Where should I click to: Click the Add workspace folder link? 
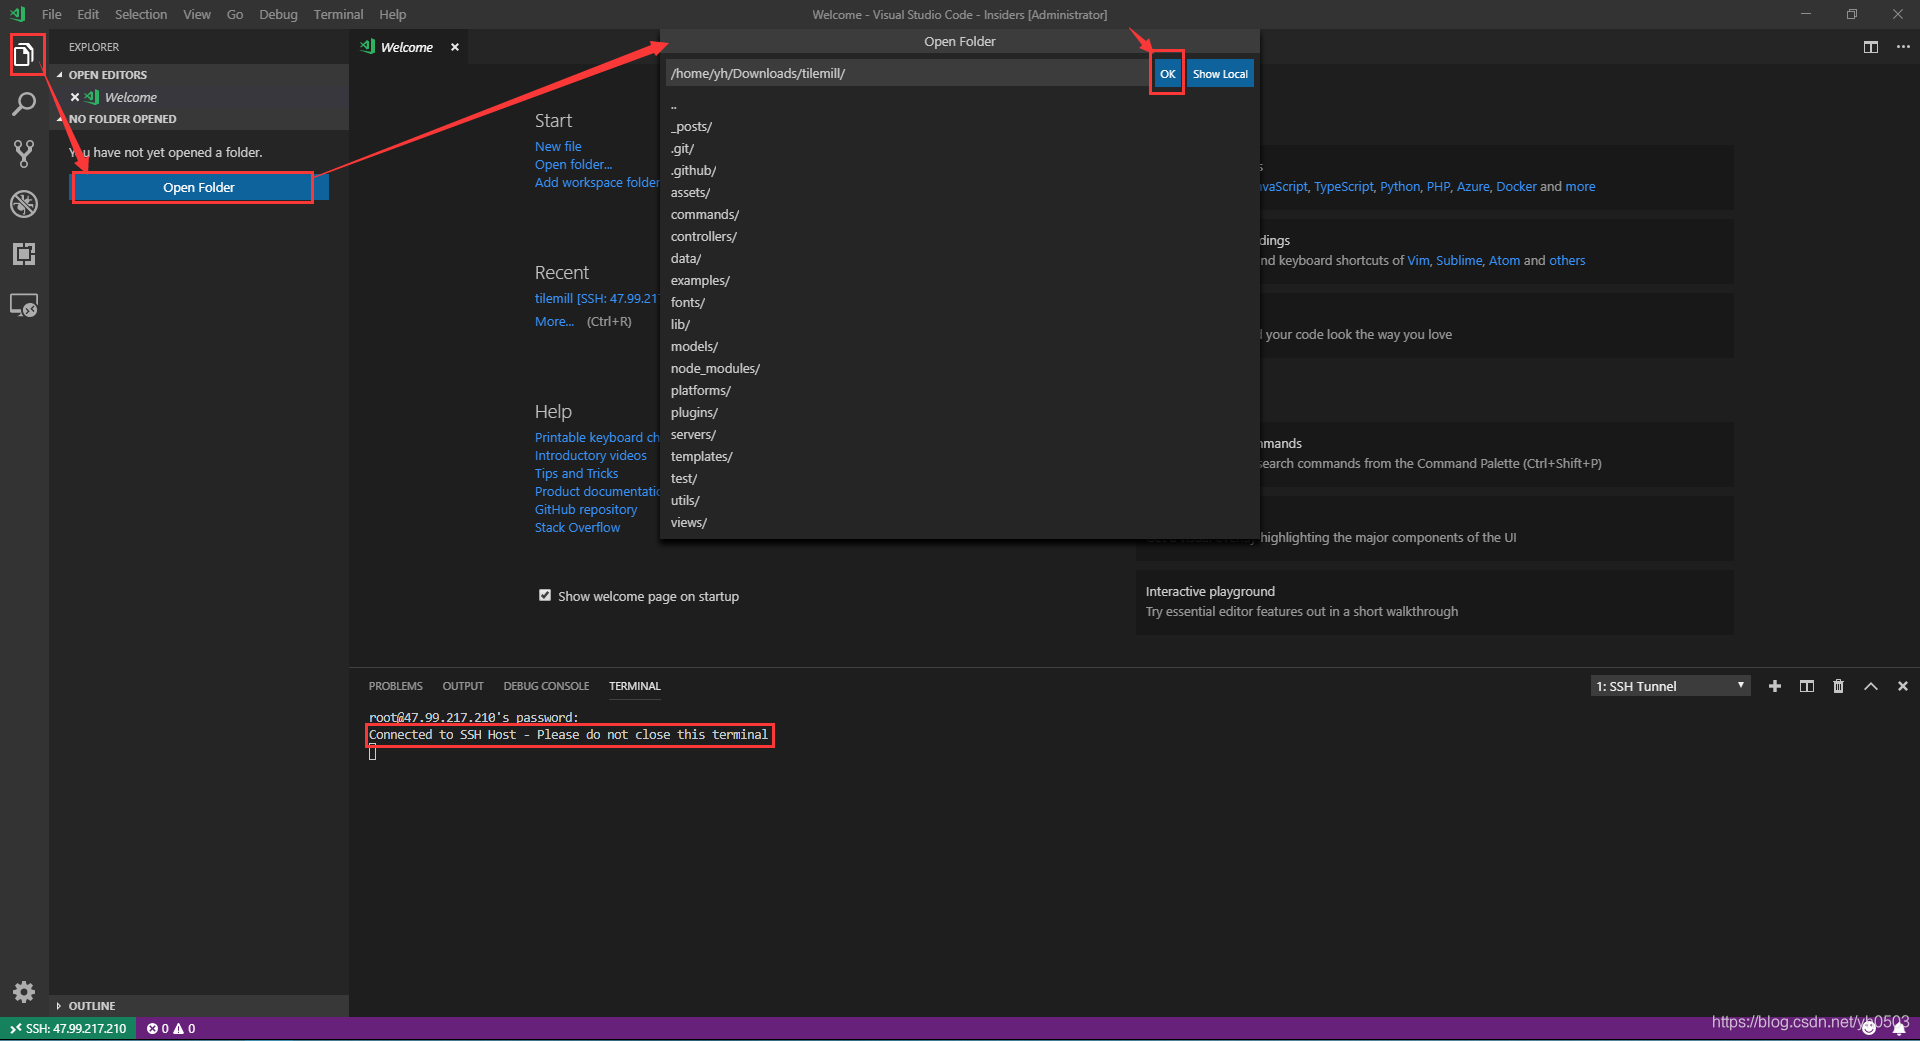click(x=597, y=182)
